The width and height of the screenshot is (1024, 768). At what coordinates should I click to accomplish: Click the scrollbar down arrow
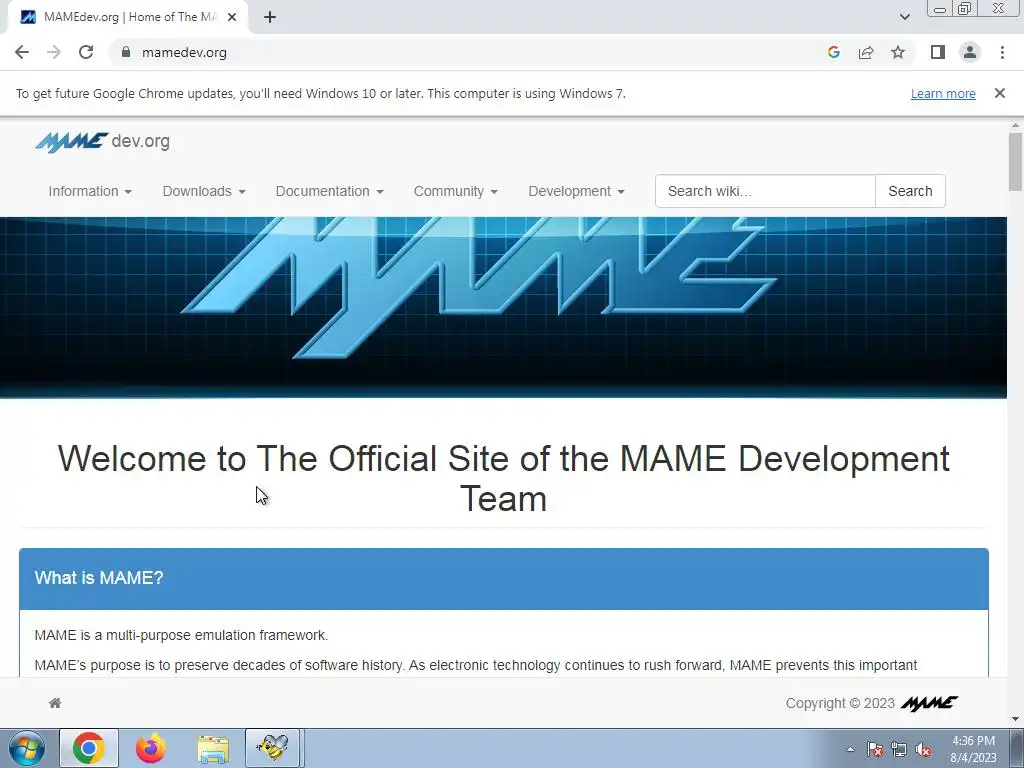1015,720
